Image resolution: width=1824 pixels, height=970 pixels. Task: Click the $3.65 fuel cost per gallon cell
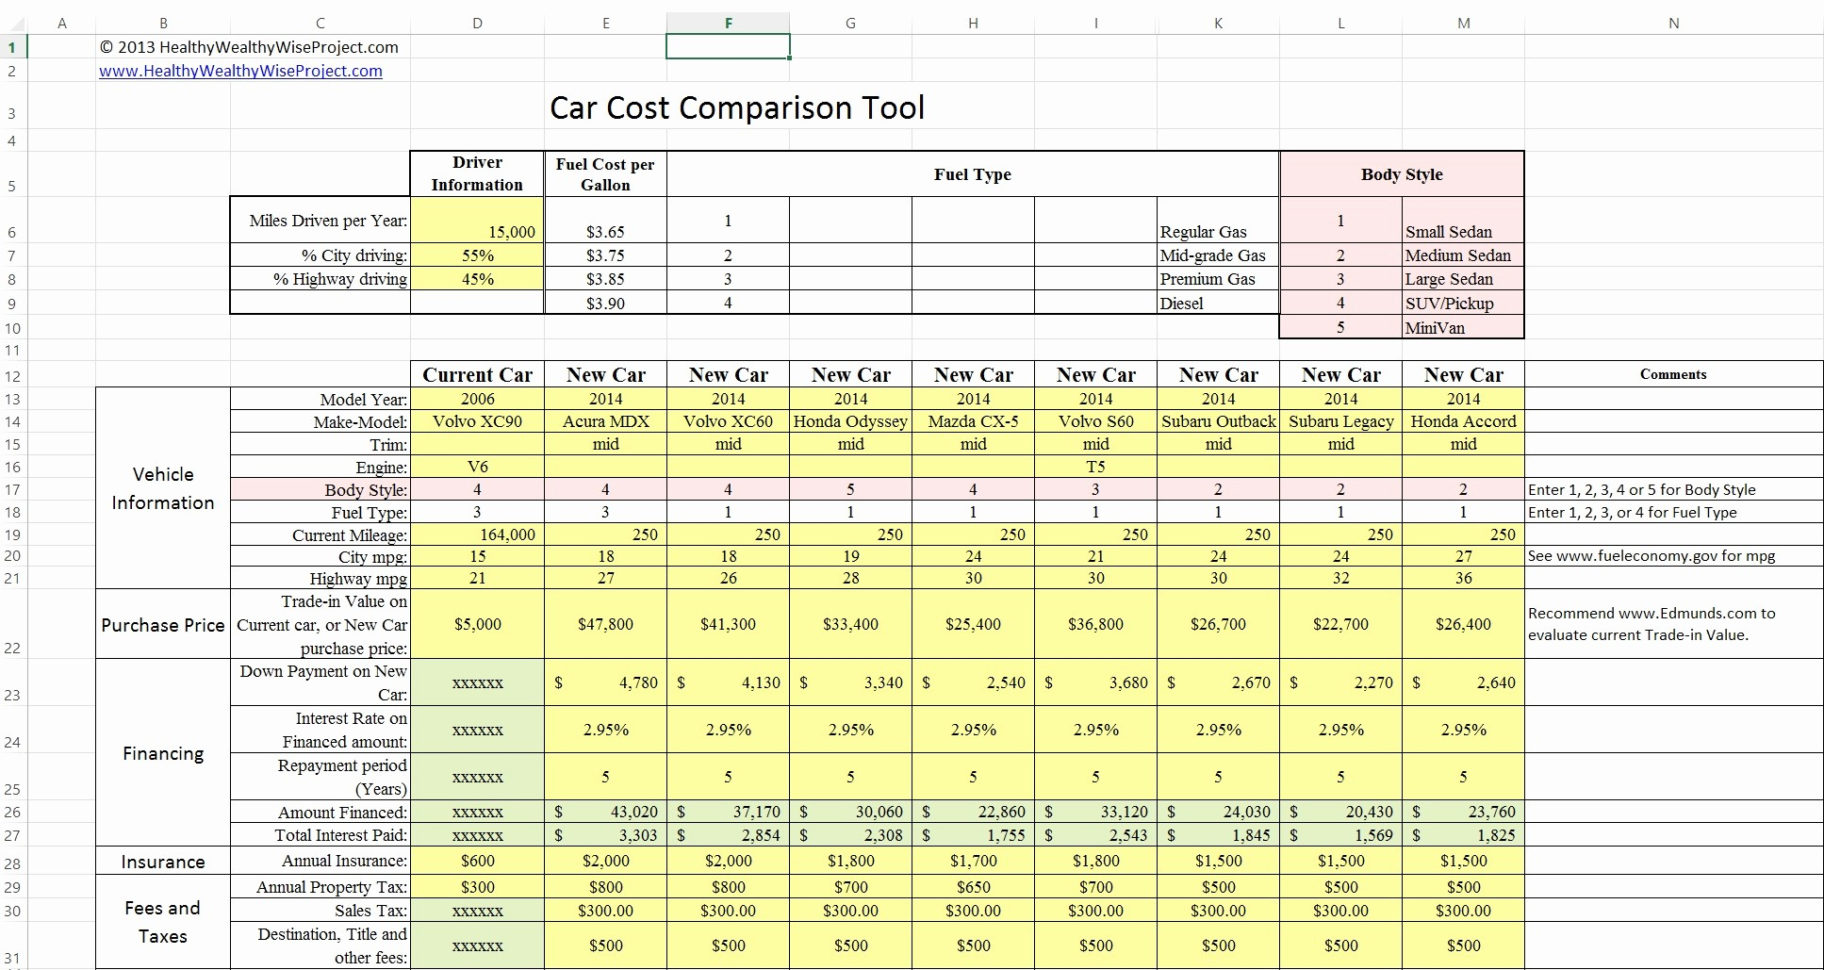(605, 230)
